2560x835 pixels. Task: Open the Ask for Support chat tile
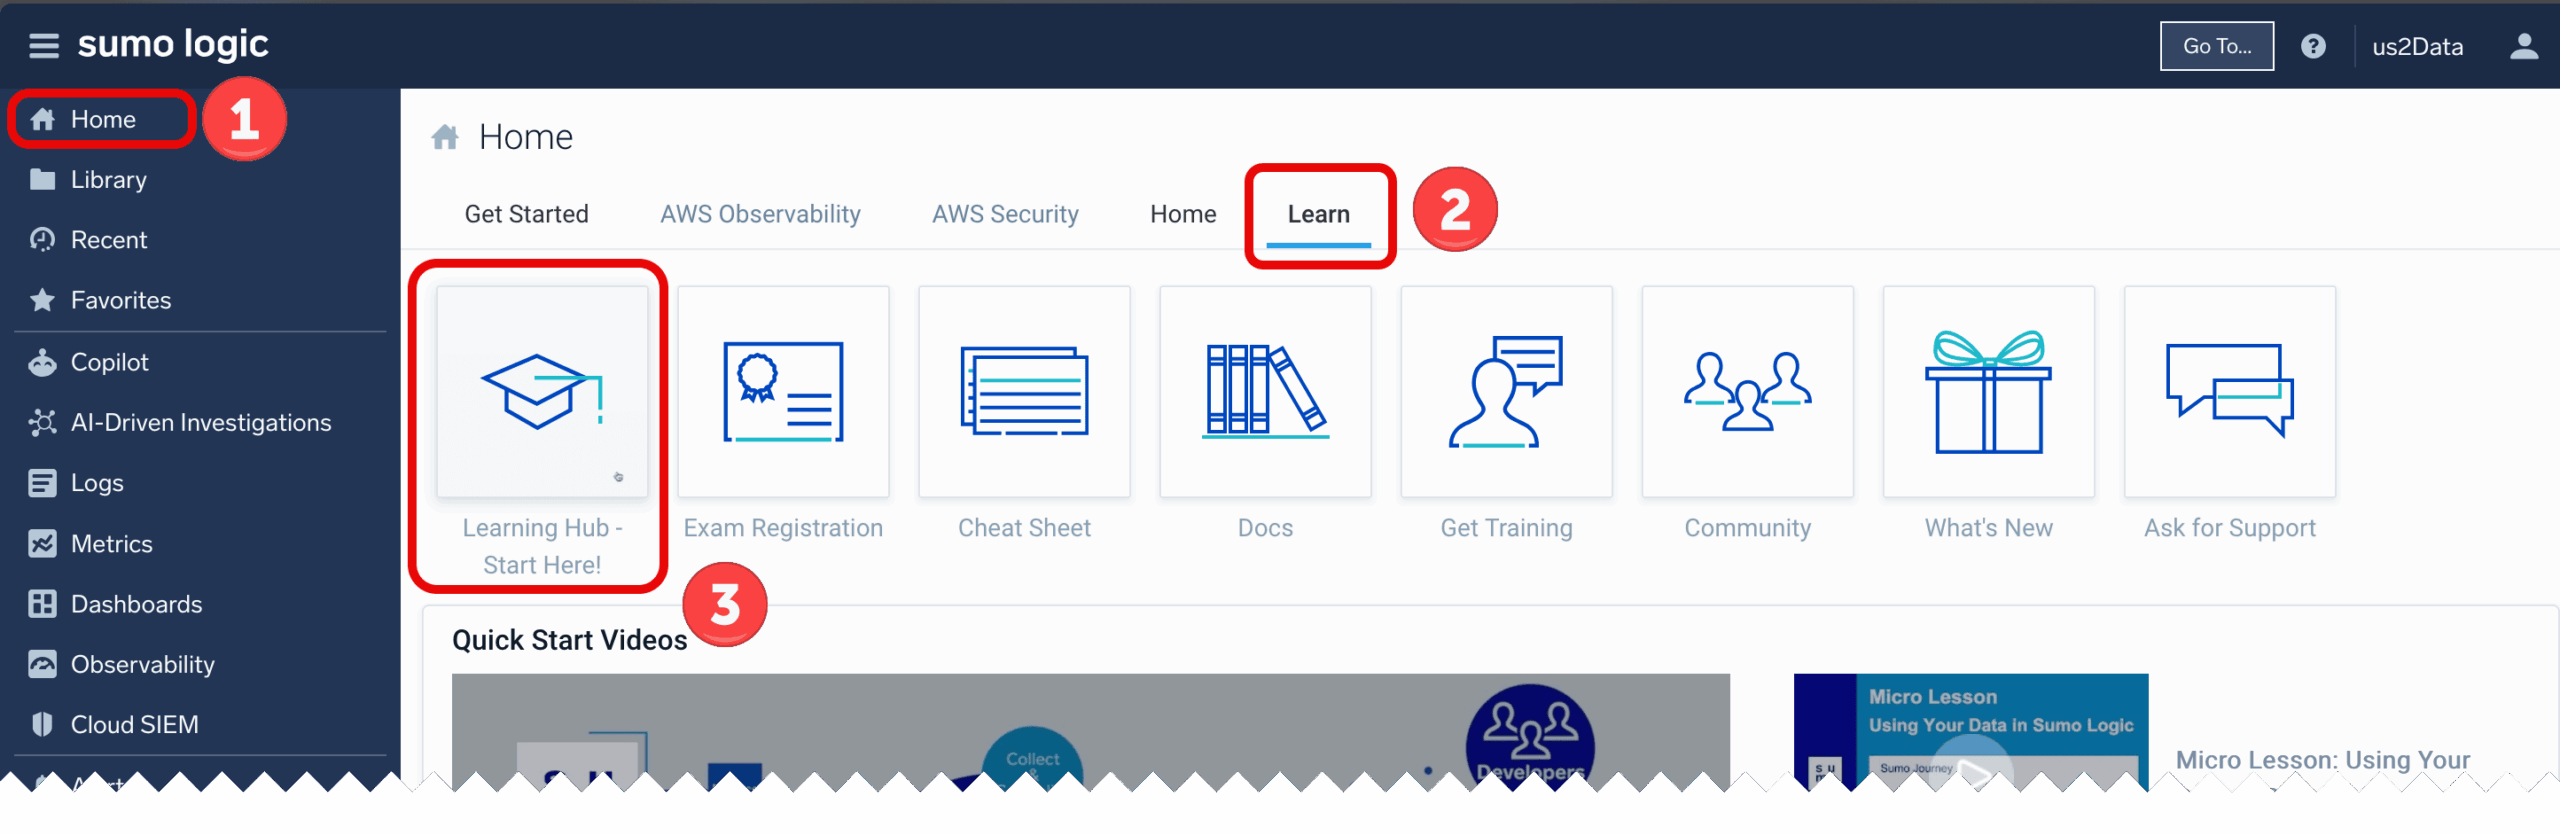[2229, 392]
